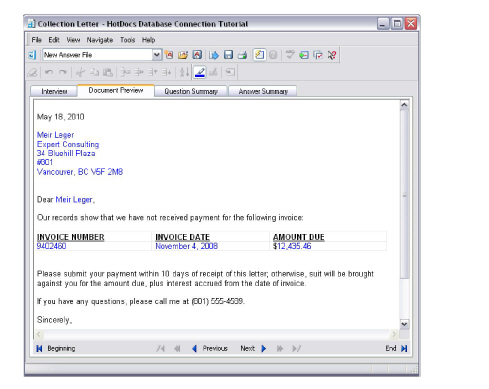Click the horizontal scrollbar left arrow
Image resolution: width=489 pixels, height=389 pixels.
click(x=39, y=334)
